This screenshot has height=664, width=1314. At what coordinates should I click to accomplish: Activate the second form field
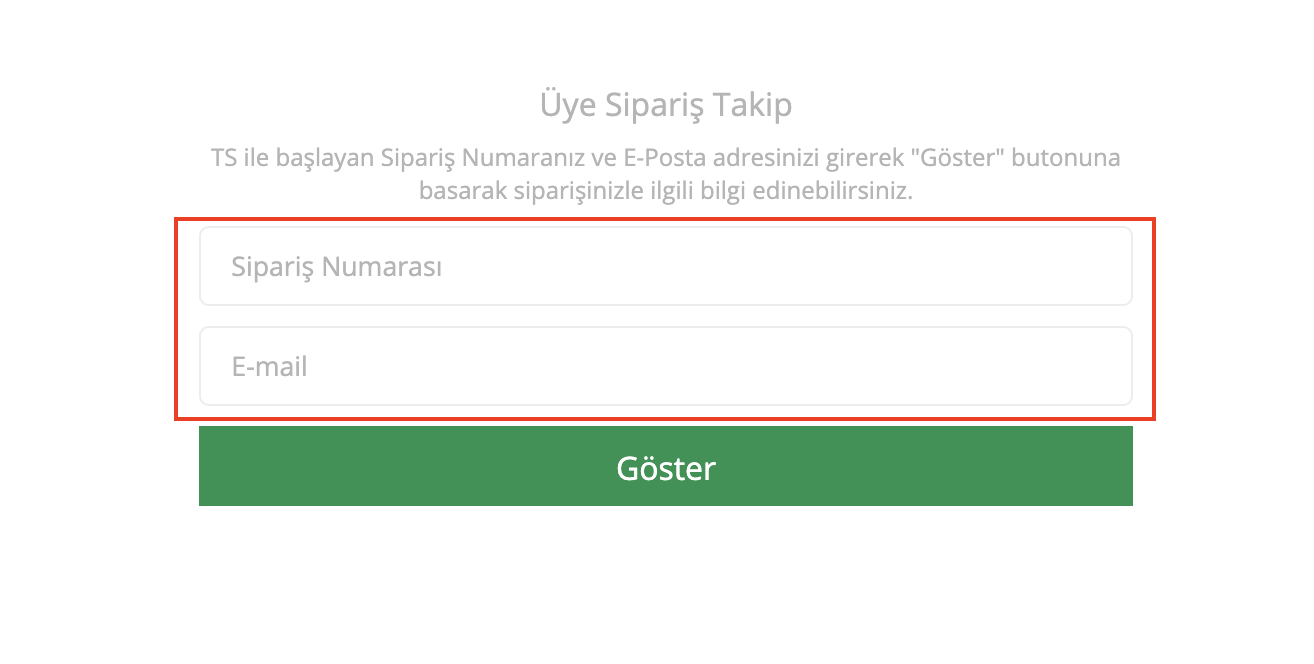pyautogui.click(x=665, y=367)
